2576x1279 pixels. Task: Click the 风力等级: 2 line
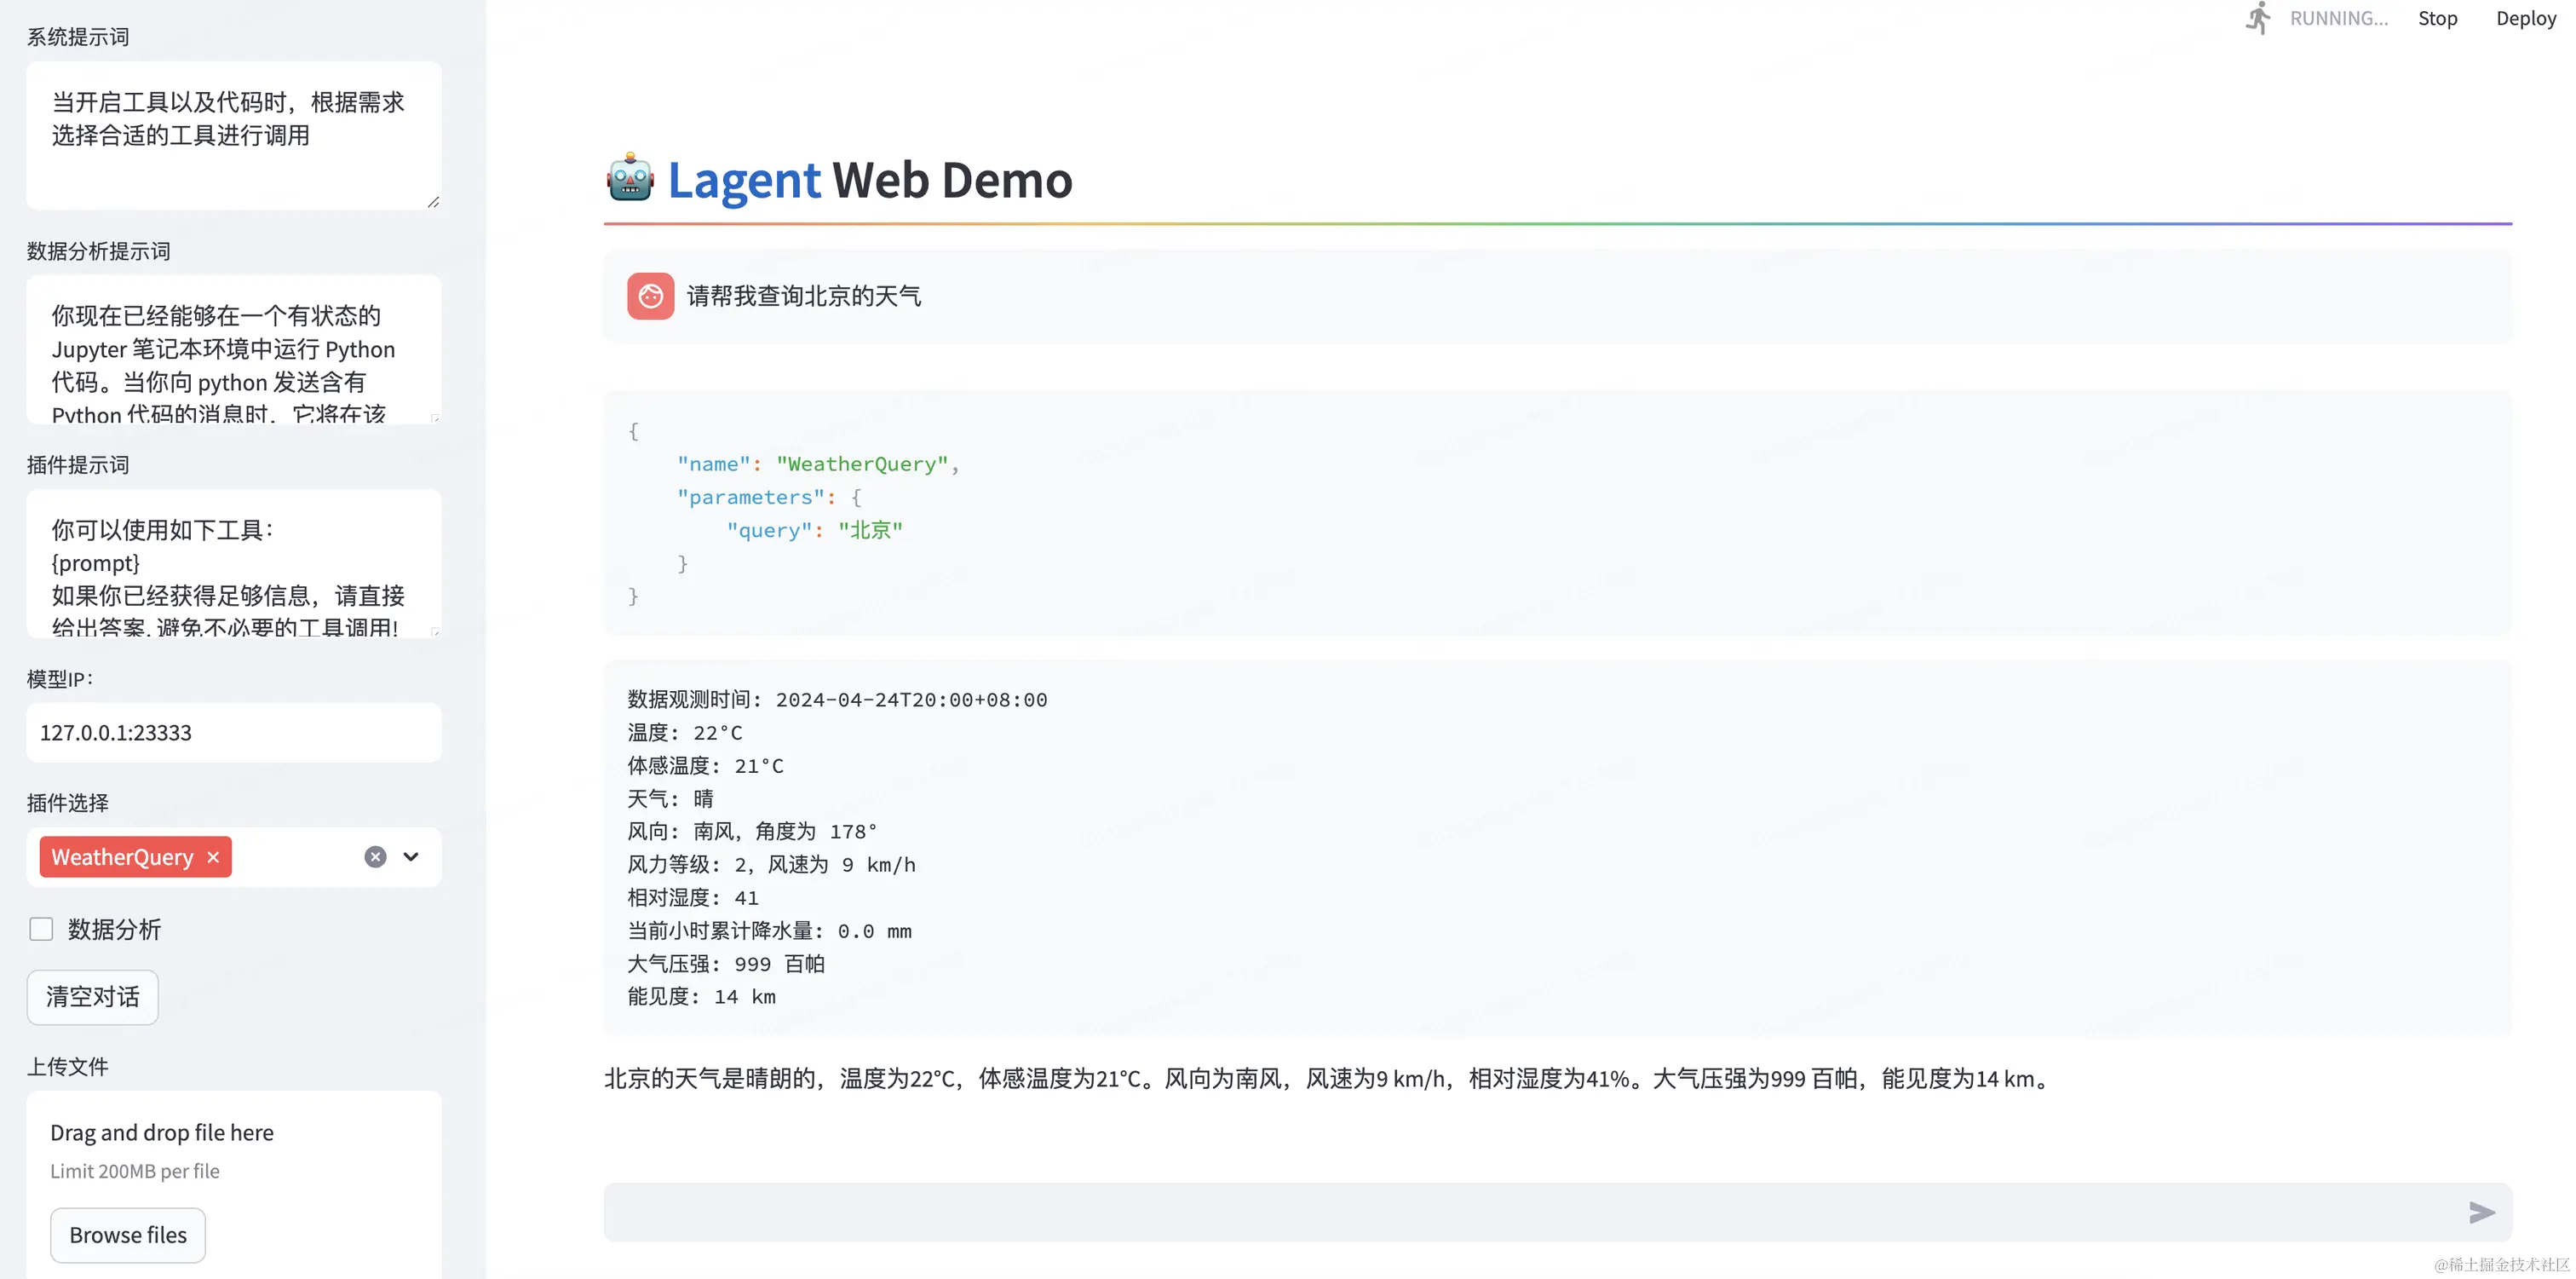771,865
